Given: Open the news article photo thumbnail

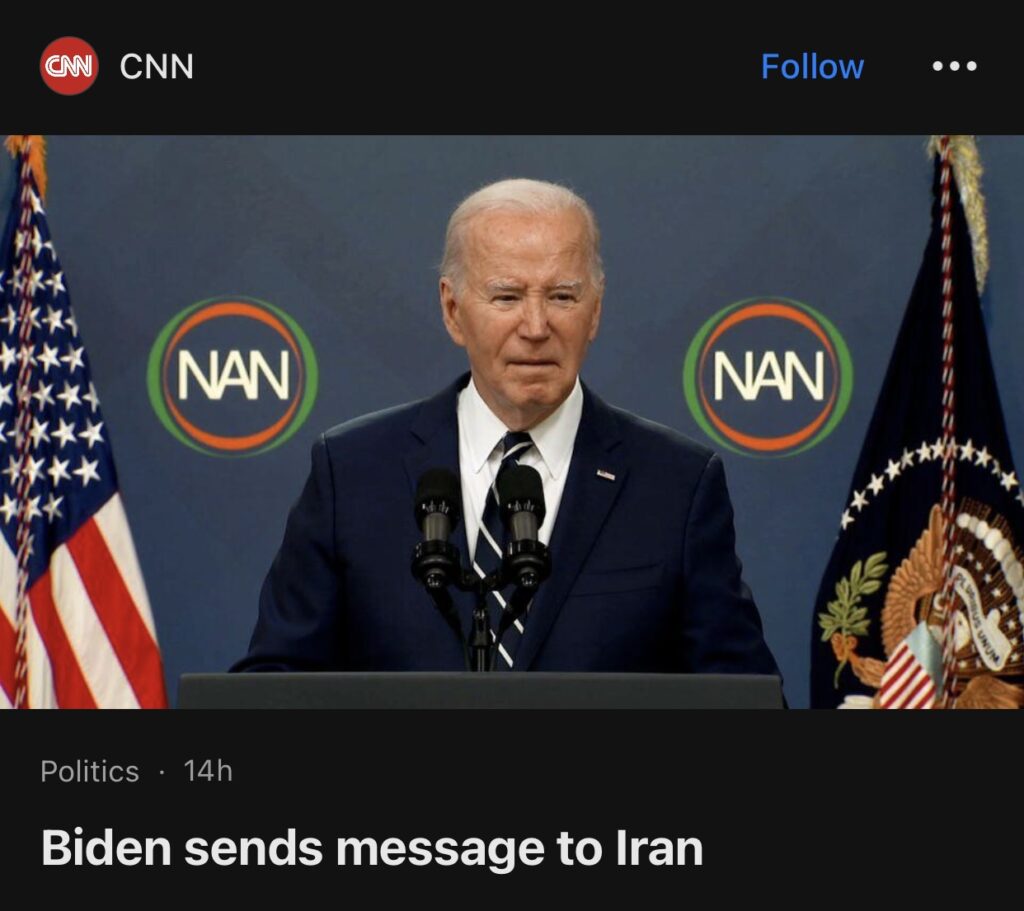Looking at the screenshot, I should (512, 422).
